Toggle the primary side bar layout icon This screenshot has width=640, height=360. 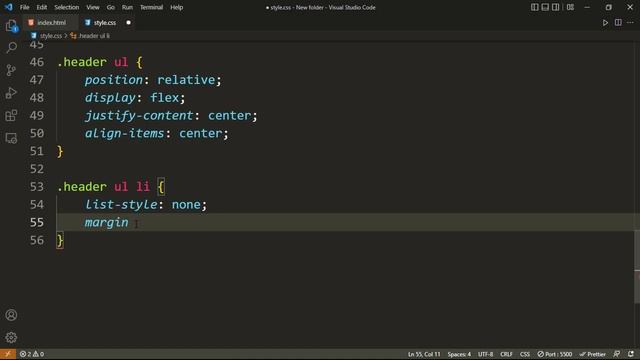534,7
